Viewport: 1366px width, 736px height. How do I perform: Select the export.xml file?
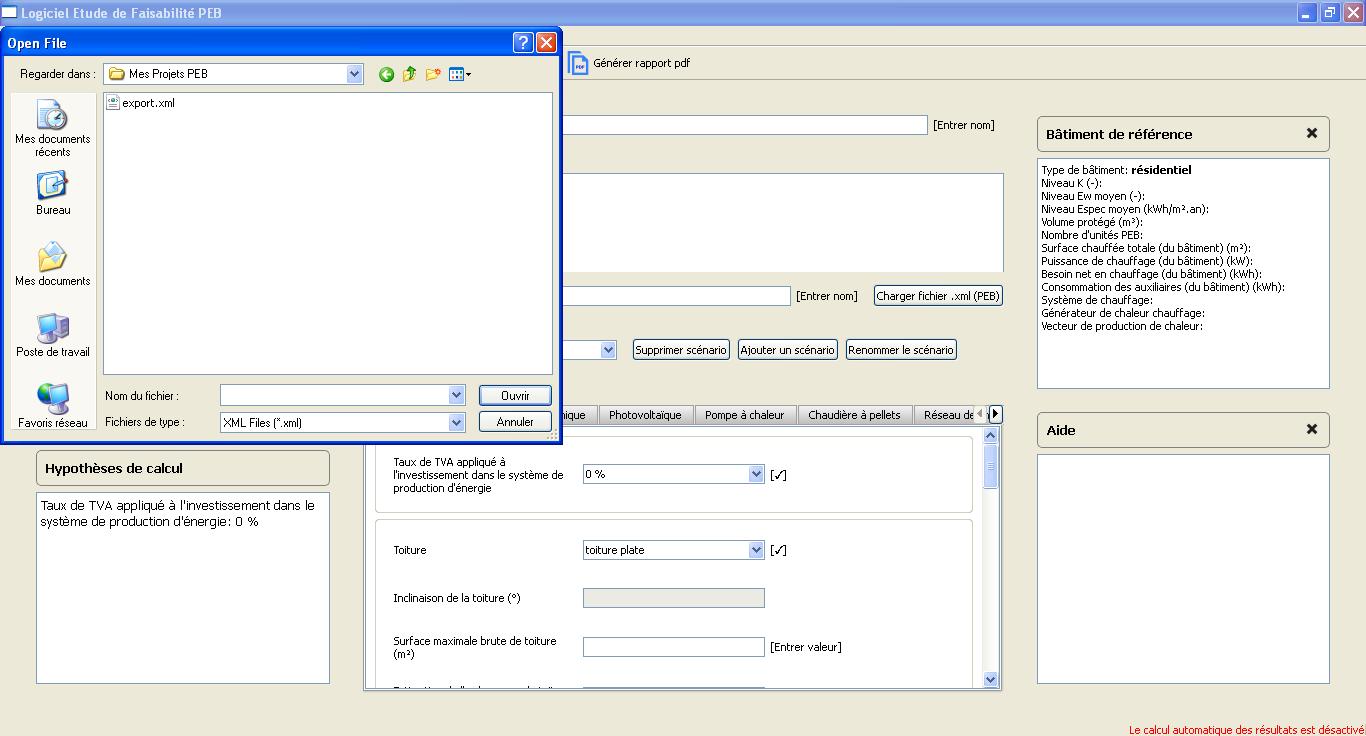coord(141,102)
